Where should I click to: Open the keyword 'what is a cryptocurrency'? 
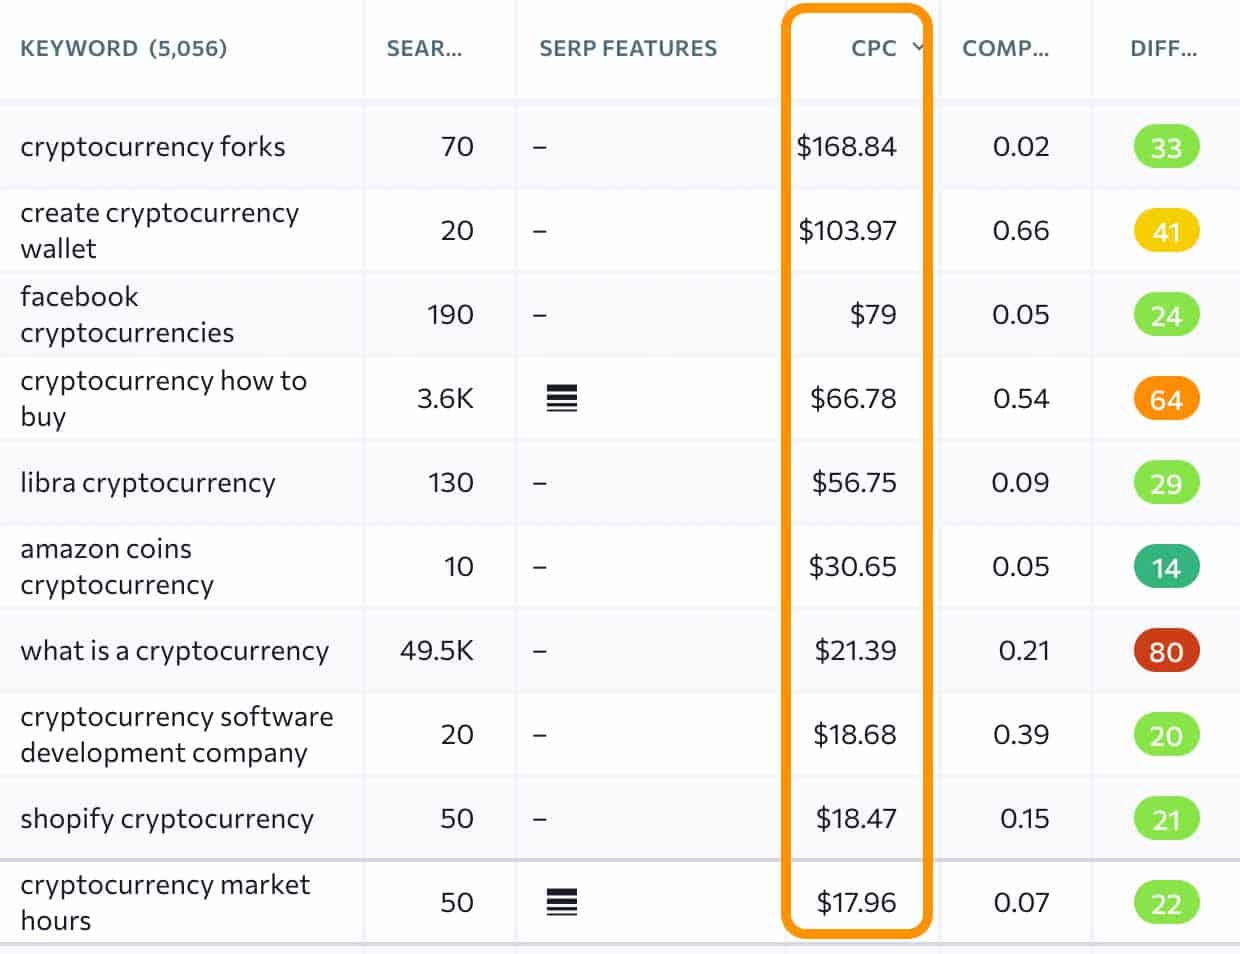[175, 650]
